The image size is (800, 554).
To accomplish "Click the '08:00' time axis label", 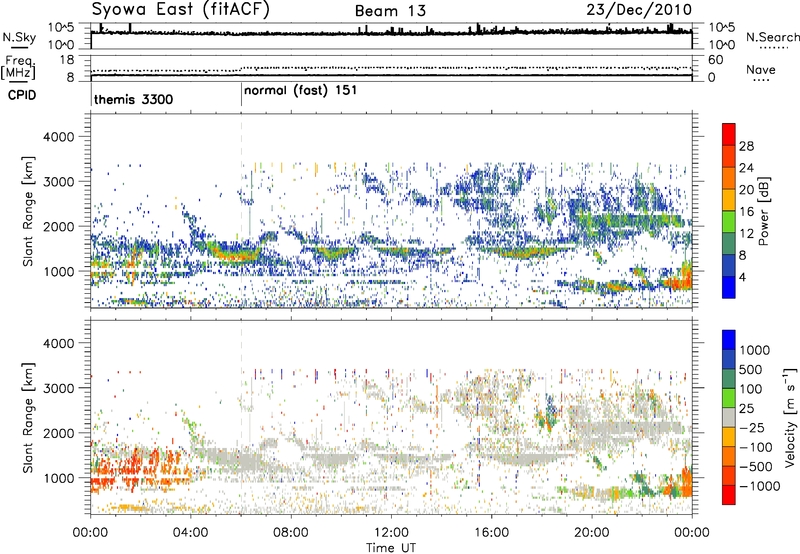I will pos(290,533).
